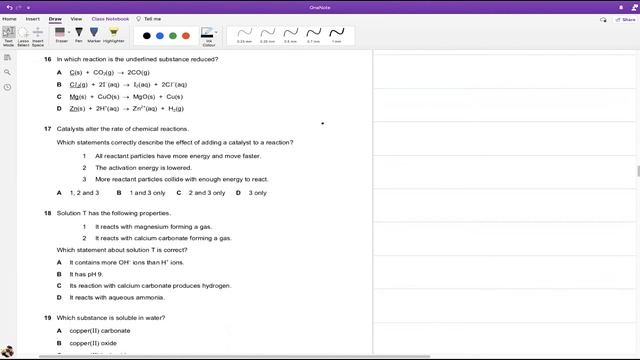This screenshot has height=360, width=640.
Task: Pick the green ink colour
Action: [x=173, y=36]
